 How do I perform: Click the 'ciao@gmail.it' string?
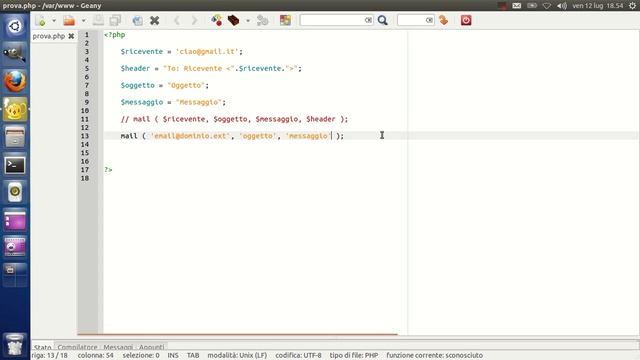(207, 51)
